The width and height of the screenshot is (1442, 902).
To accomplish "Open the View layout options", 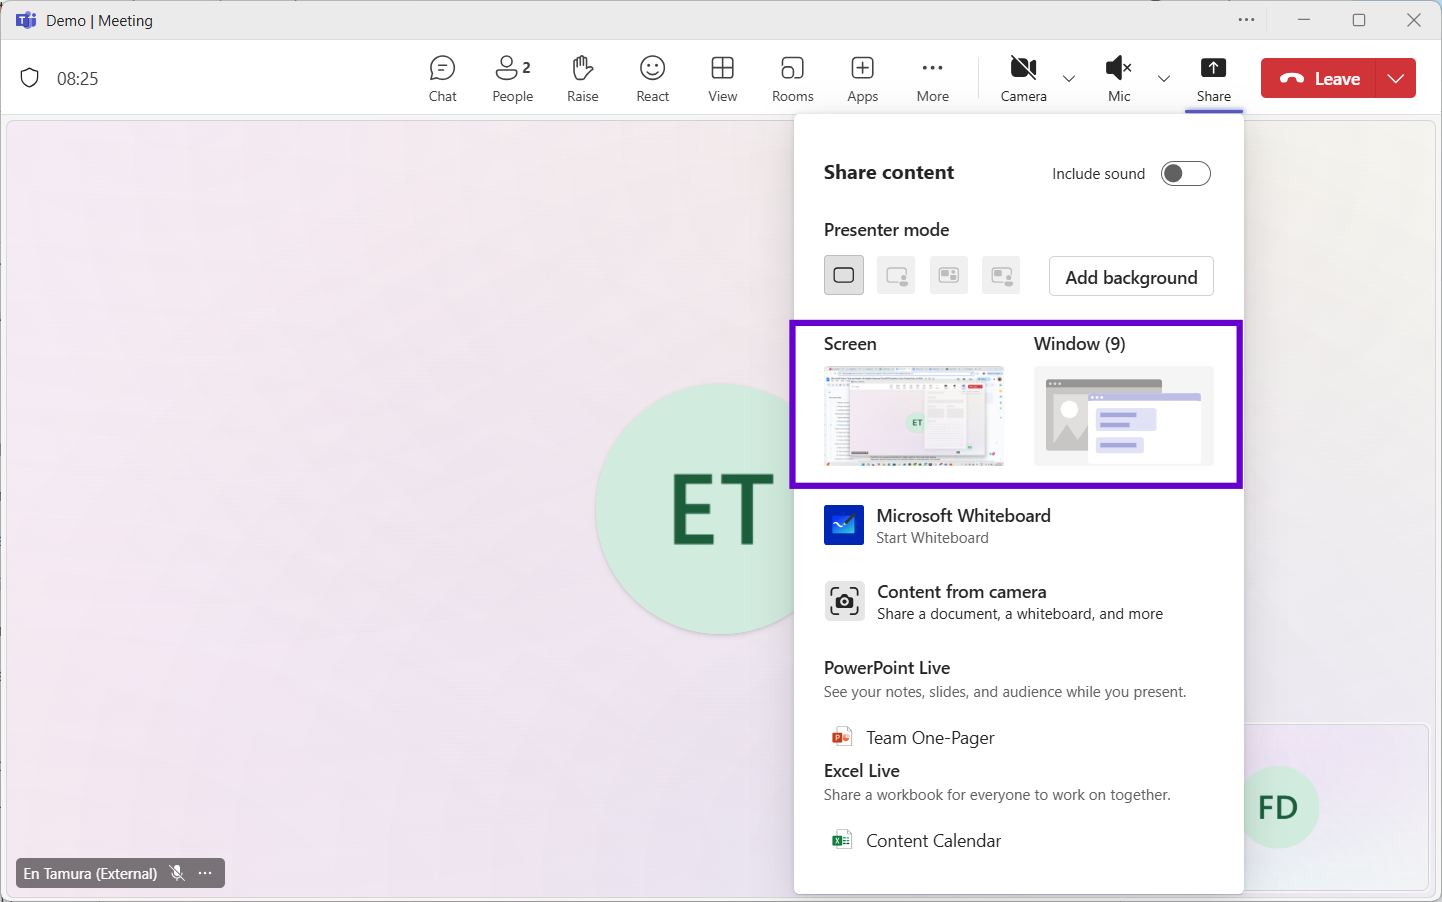I will click(723, 79).
